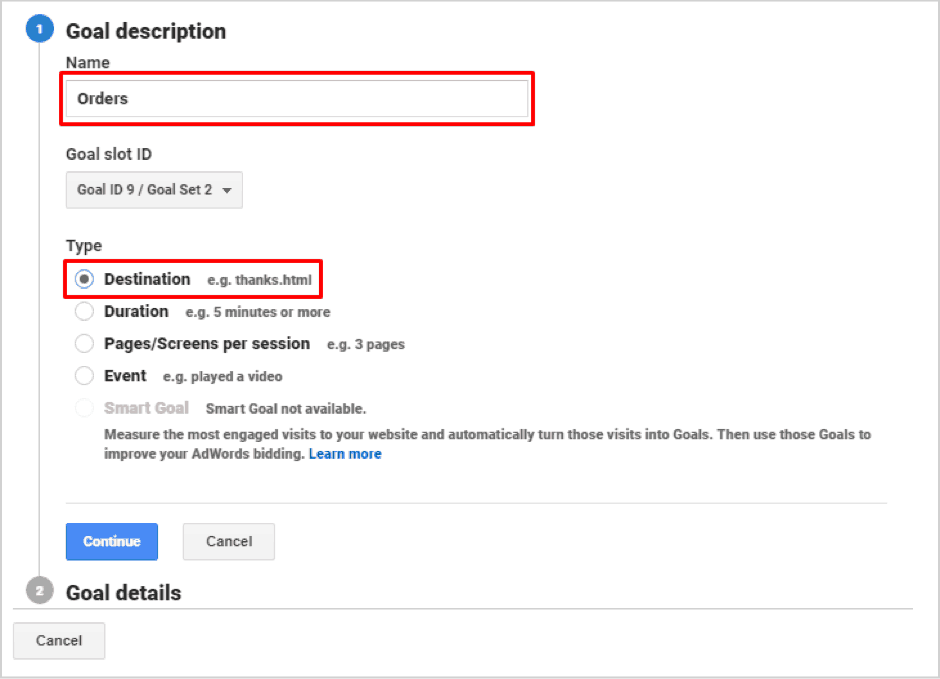
Task: Click the bottom-left Cancel button
Action: point(59,640)
